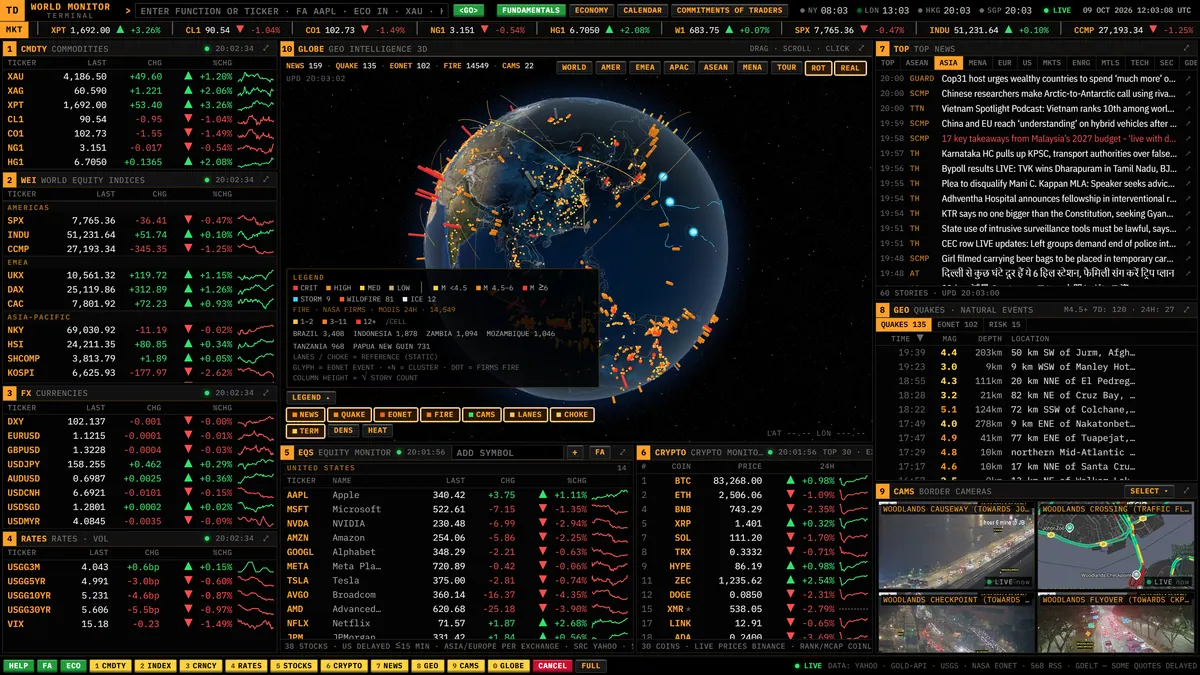Click the number 6 badge of CRYPTO panel
This screenshot has height=675, width=1200.
coord(644,452)
